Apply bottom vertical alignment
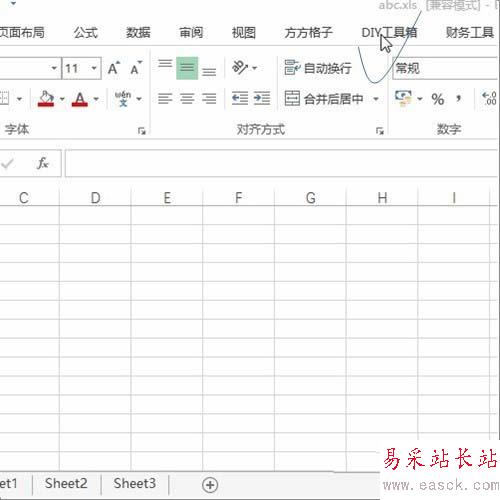The image size is (500, 500). pos(209,71)
